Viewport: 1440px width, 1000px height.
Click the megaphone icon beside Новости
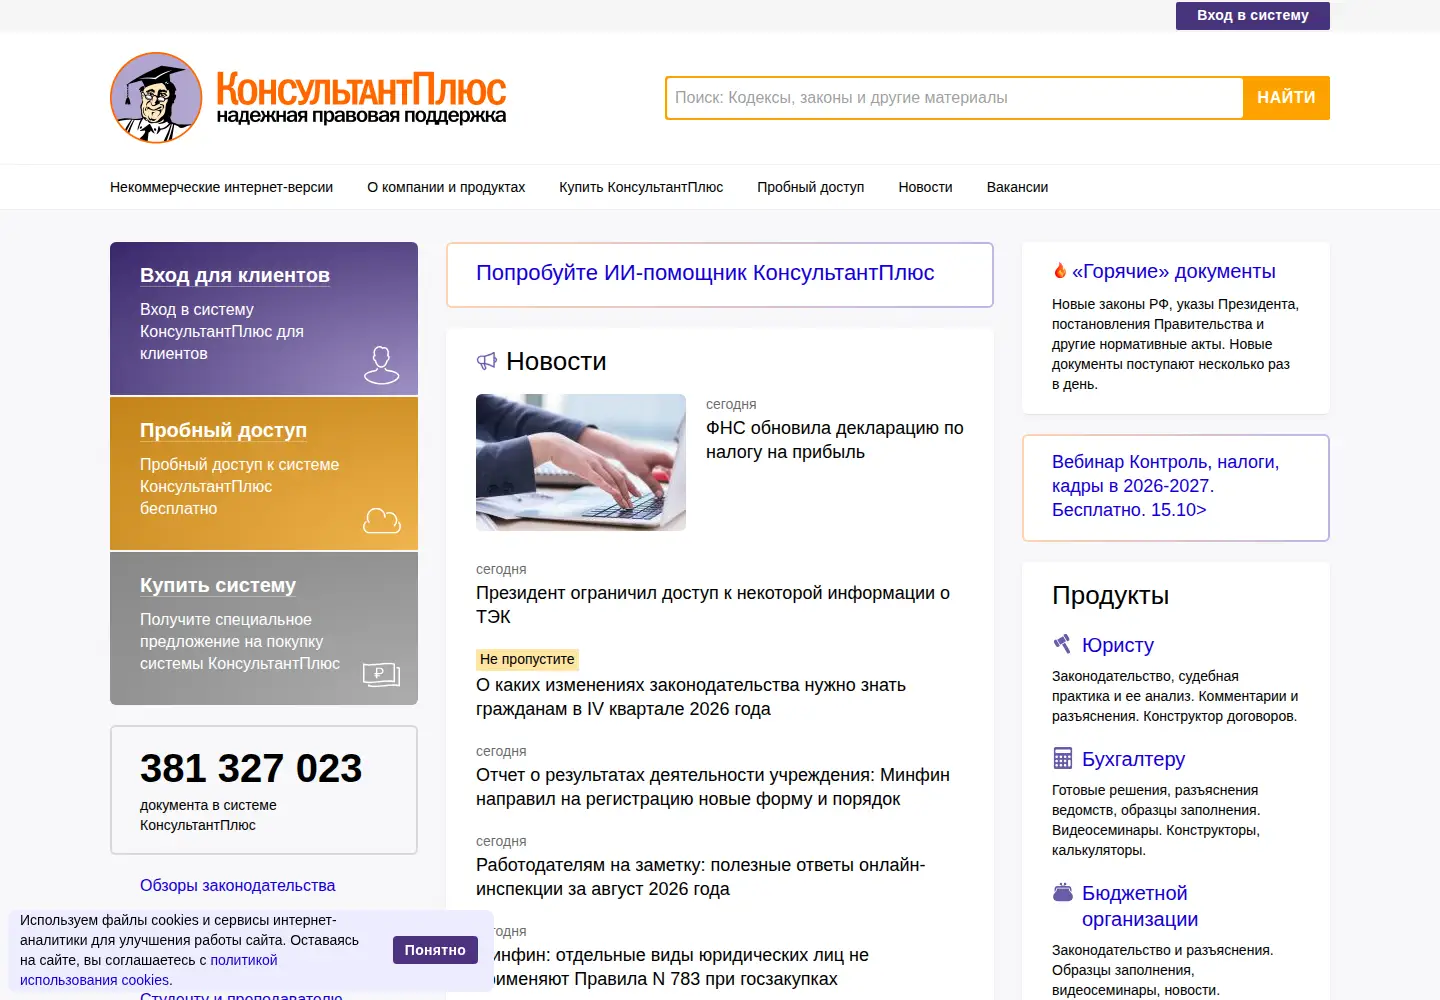point(487,361)
